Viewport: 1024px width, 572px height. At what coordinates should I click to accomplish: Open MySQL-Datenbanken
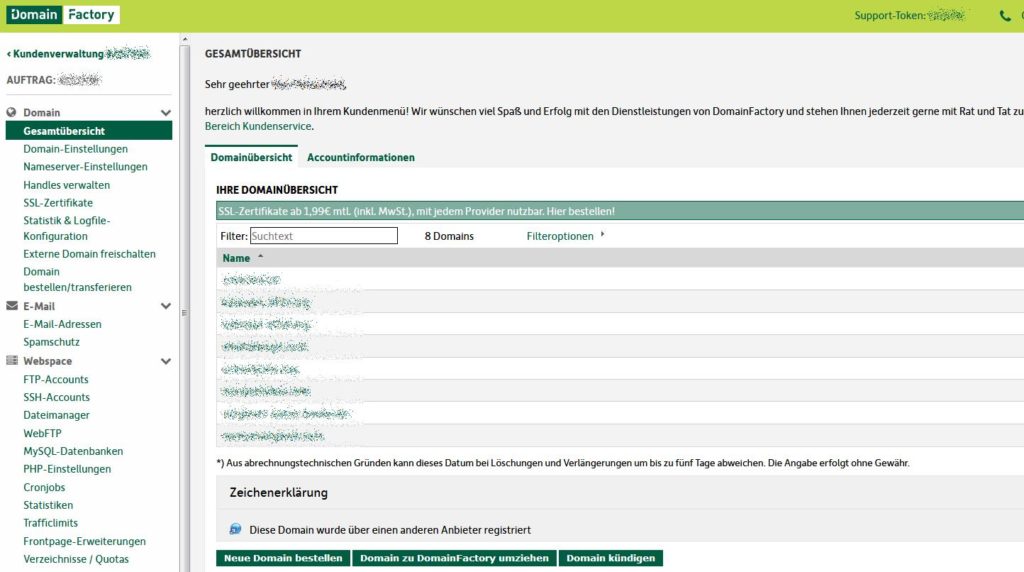click(x=73, y=451)
